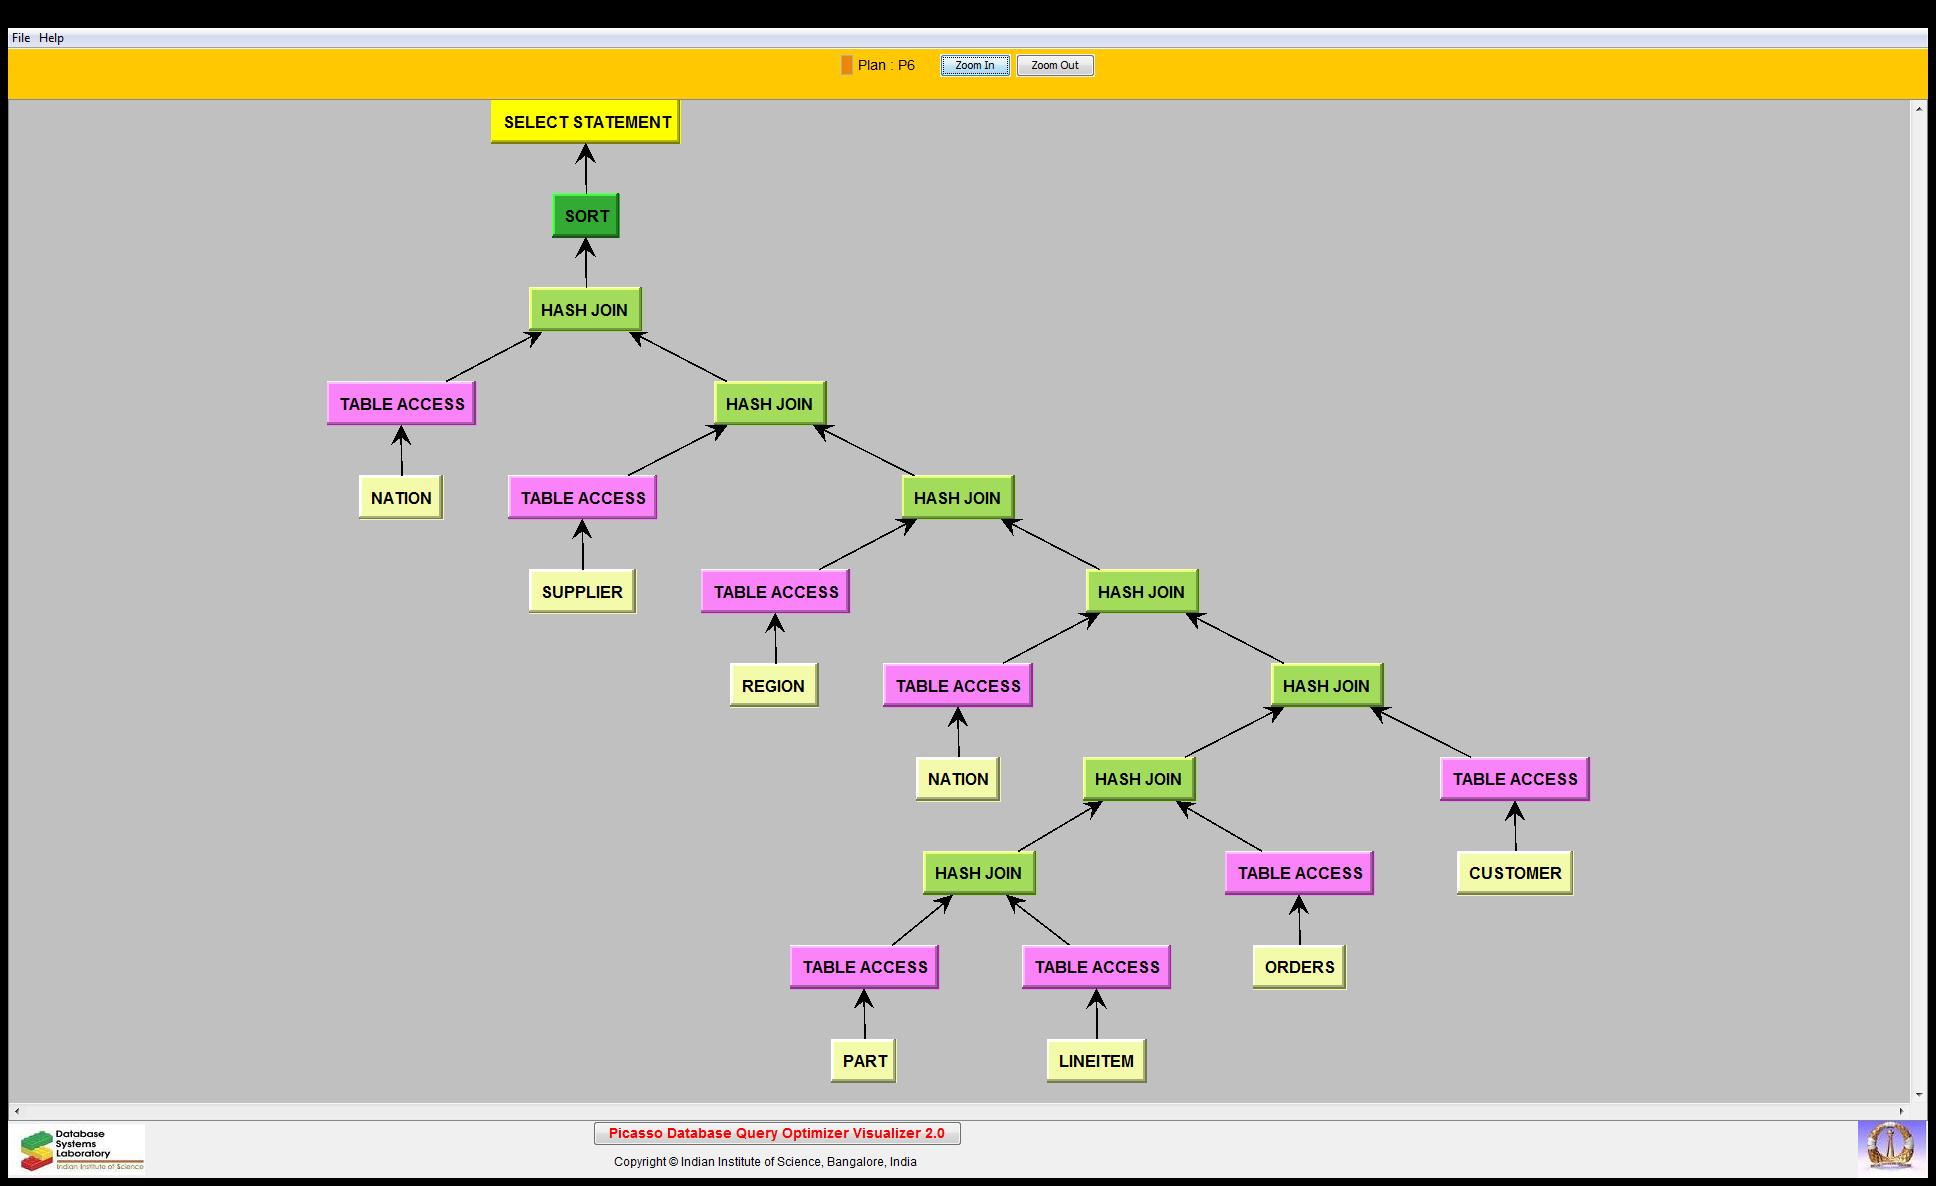Open the Help menu
This screenshot has width=1936, height=1186.
coord(51,38)
